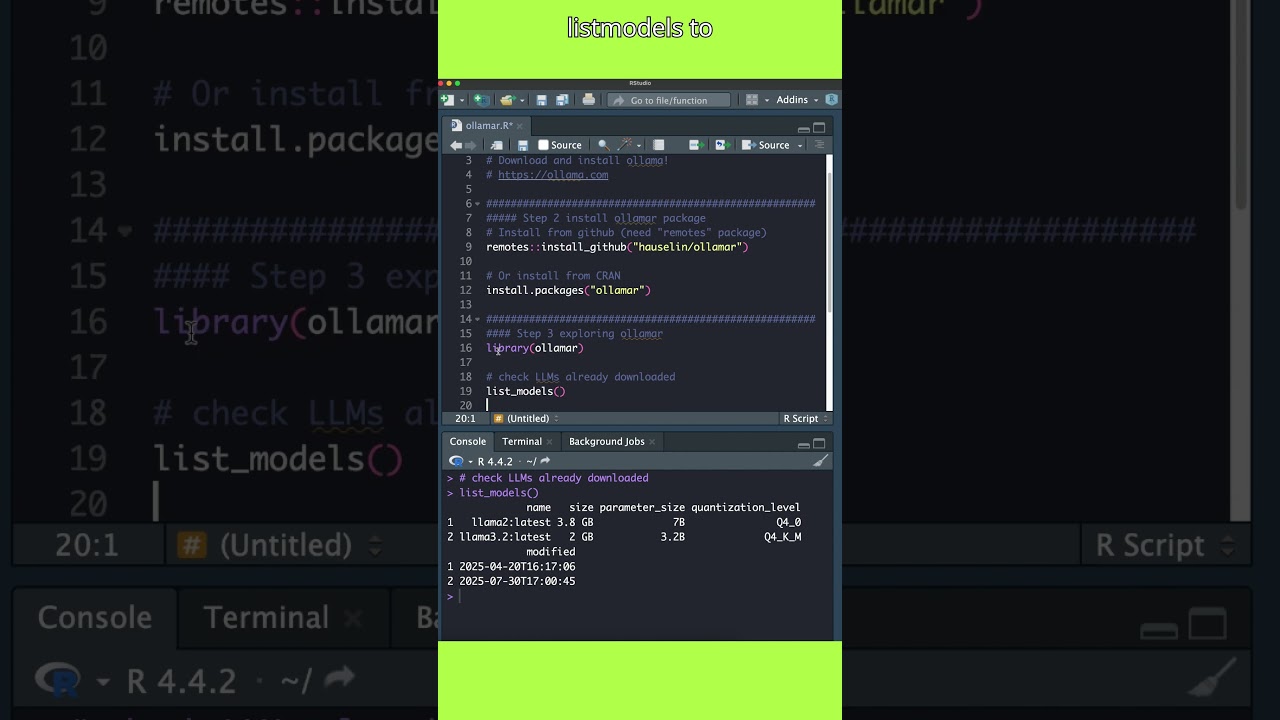1280x720 pixels.
Task: Open the R Script file type dropdown
Action: click(x=805, y=419)
